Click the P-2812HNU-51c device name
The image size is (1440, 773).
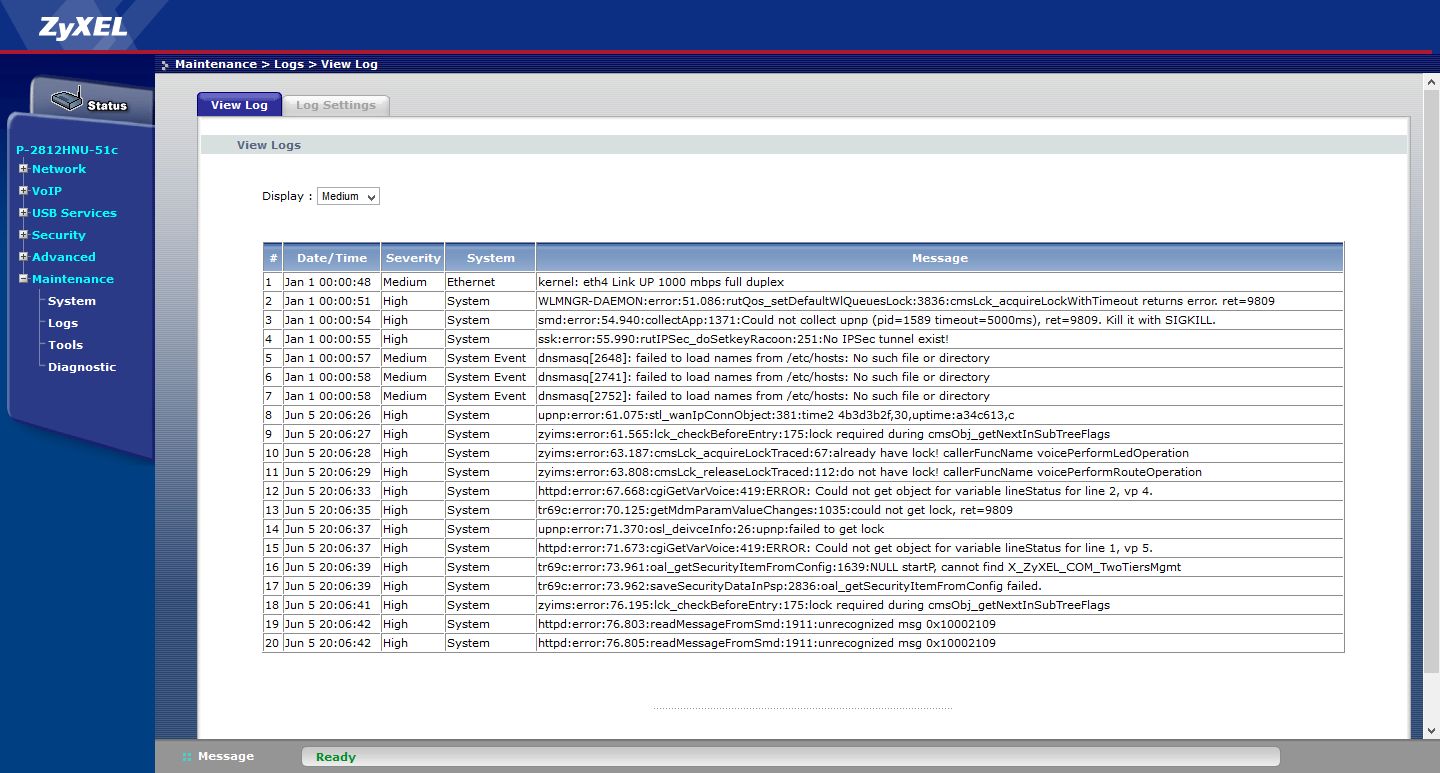click(67, 150)
